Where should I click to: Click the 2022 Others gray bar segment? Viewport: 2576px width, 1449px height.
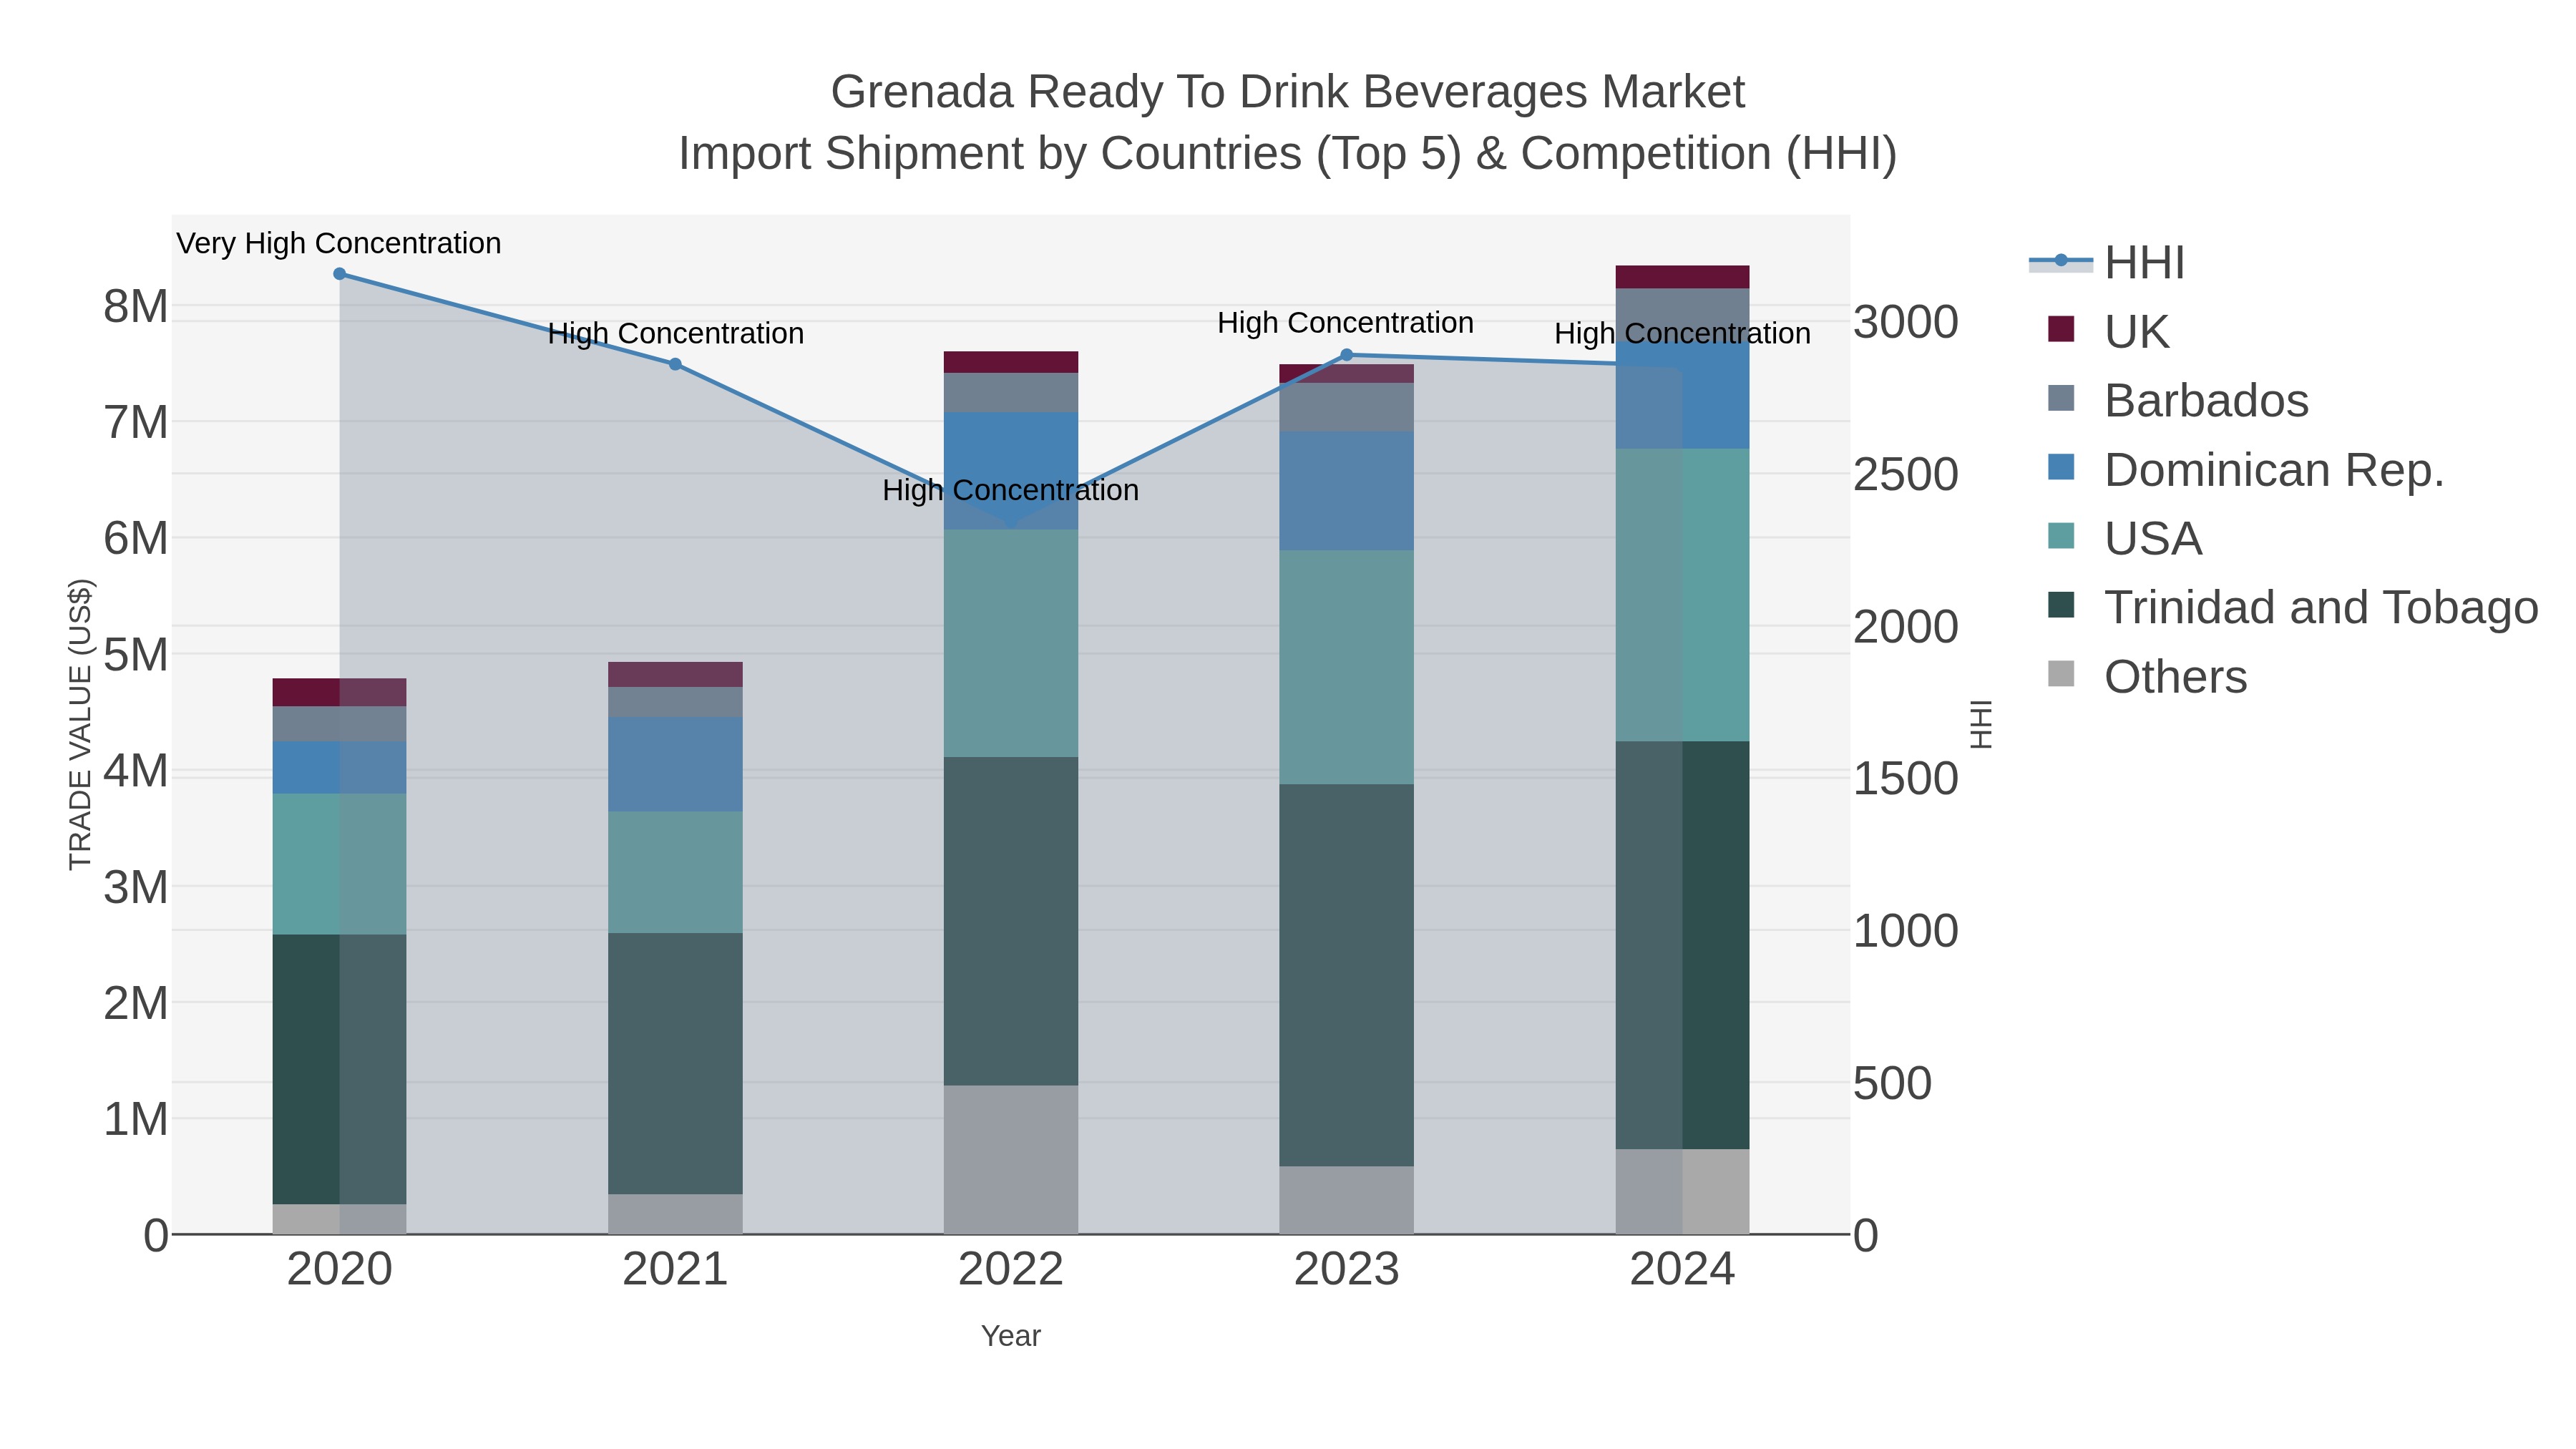[x=1011, y=1160]
